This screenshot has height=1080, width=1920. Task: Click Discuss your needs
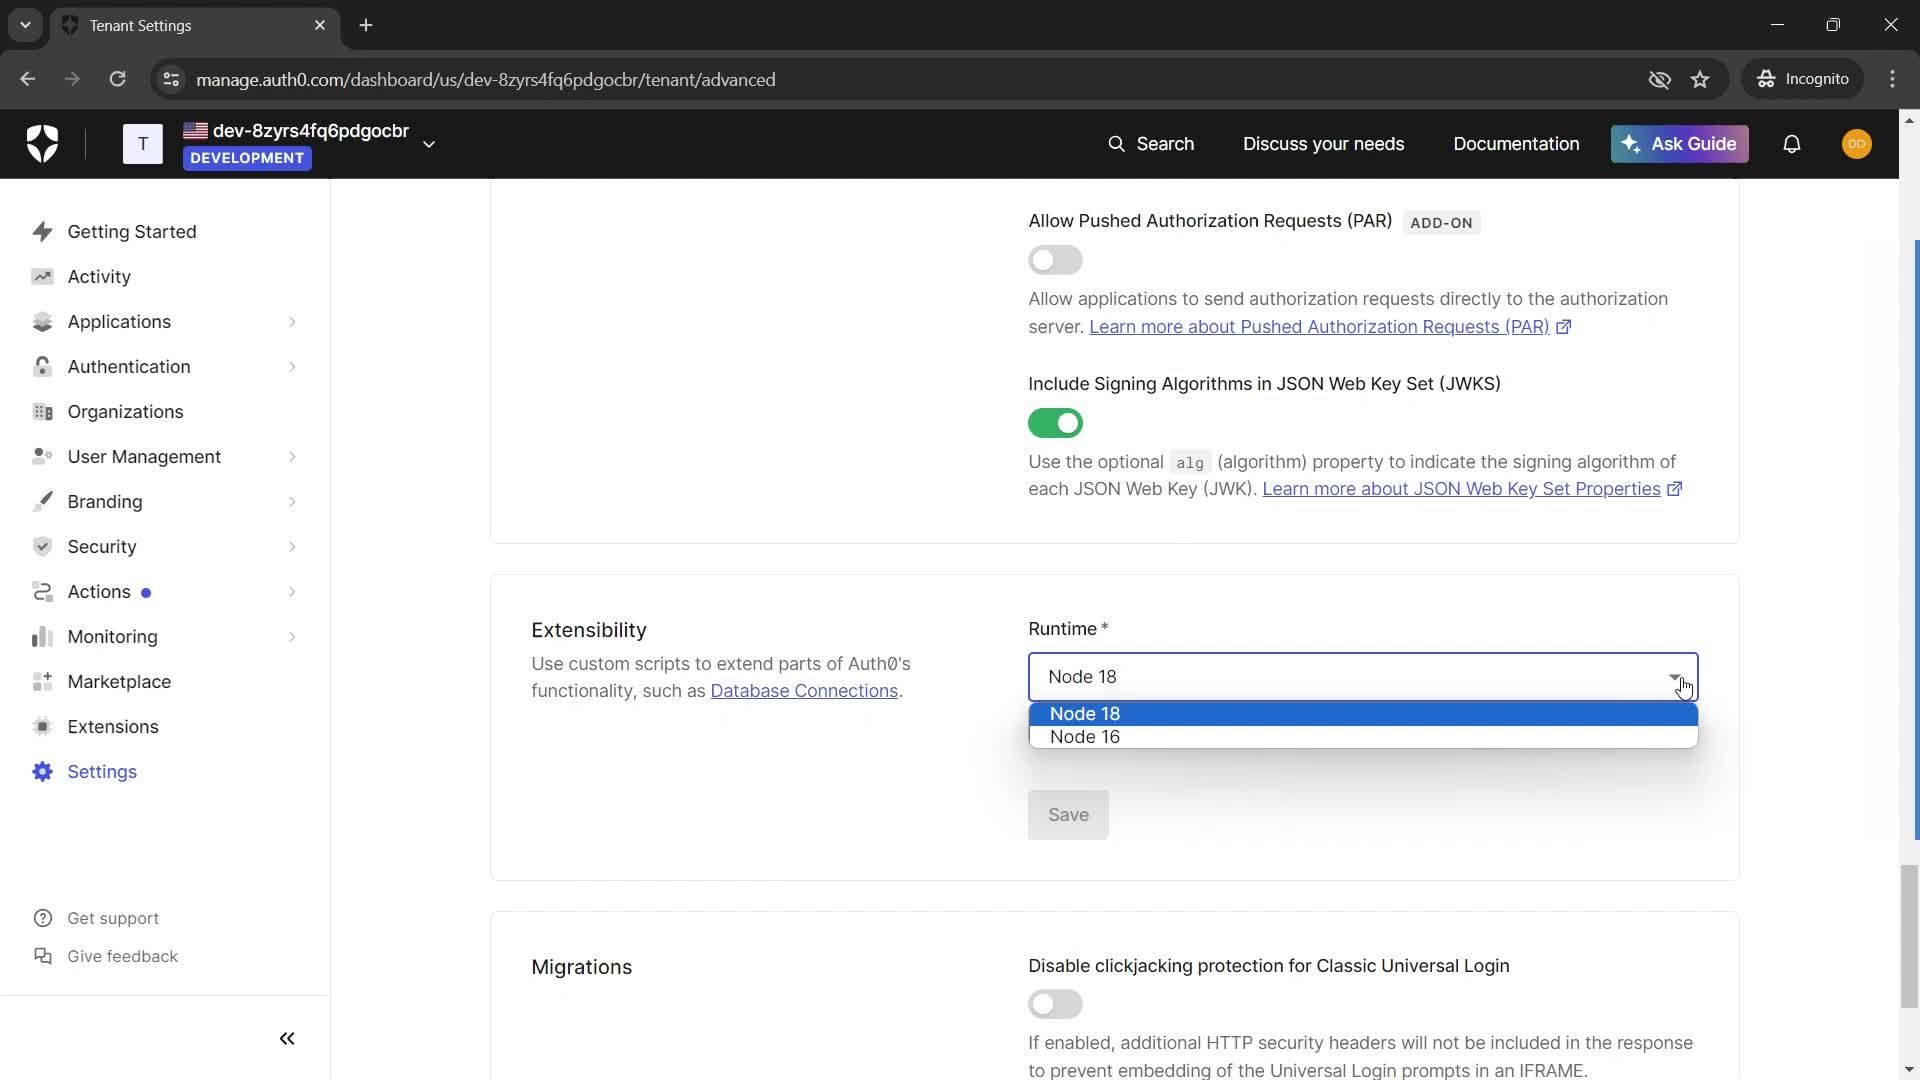[x=1323, y=144]
